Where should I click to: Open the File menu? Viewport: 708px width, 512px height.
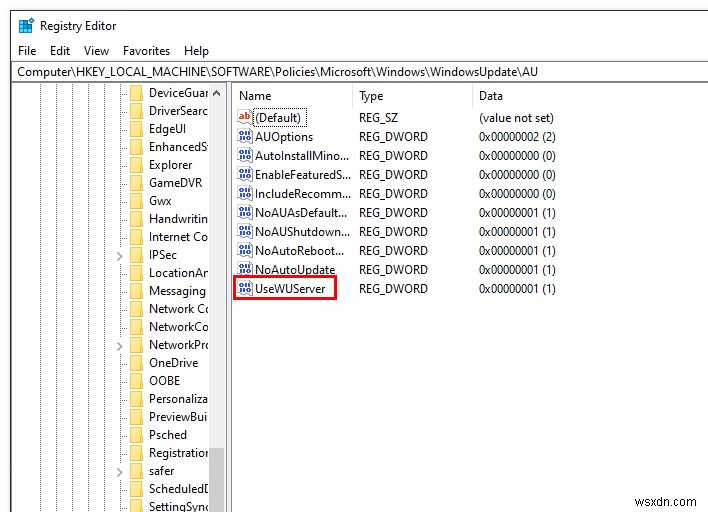pyautogui.click(x=27, y=51)
